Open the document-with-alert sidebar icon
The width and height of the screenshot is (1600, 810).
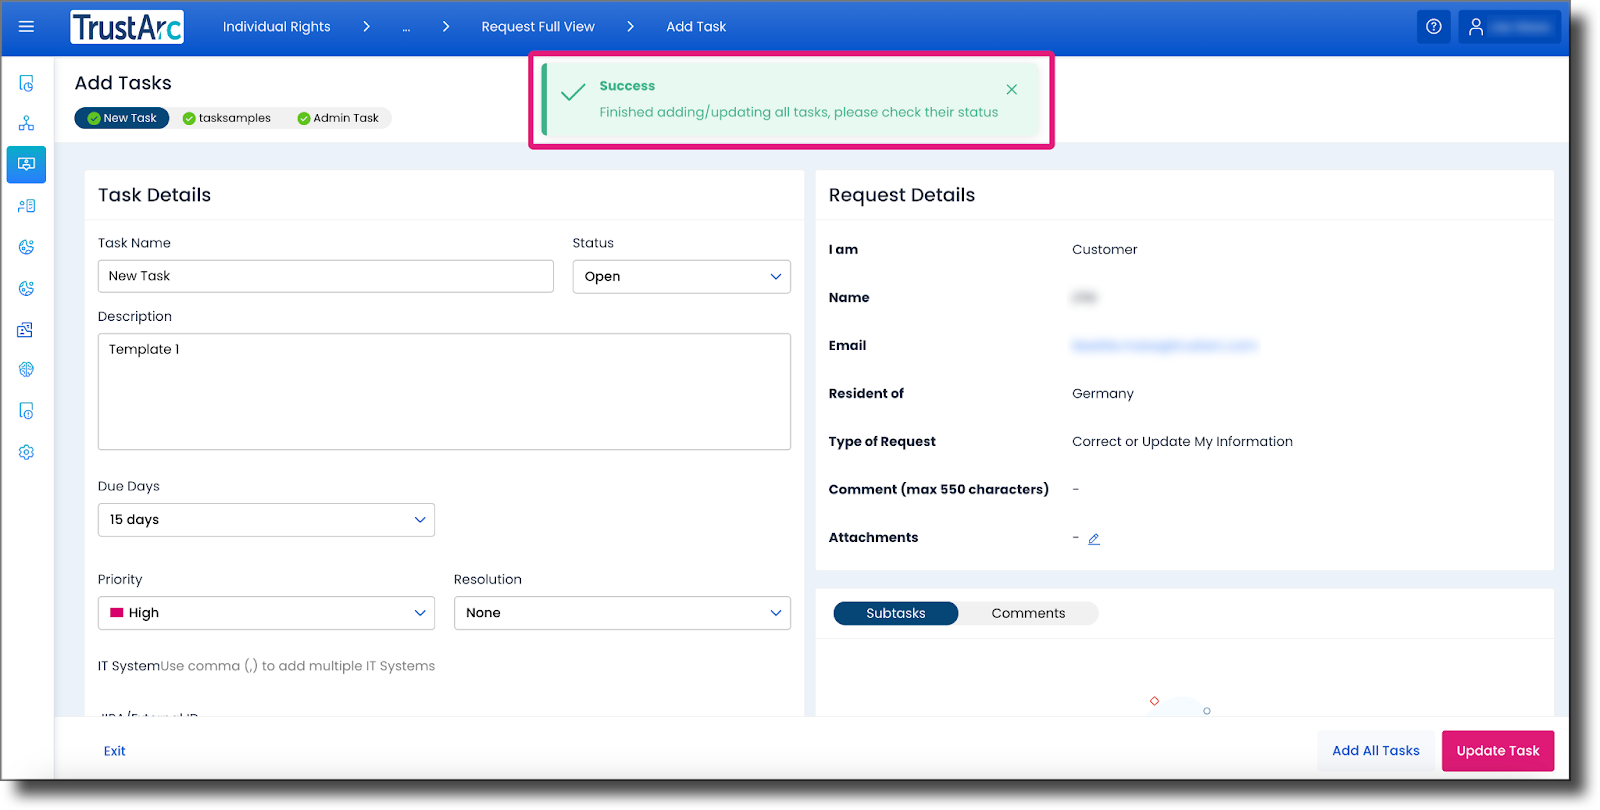27,411
